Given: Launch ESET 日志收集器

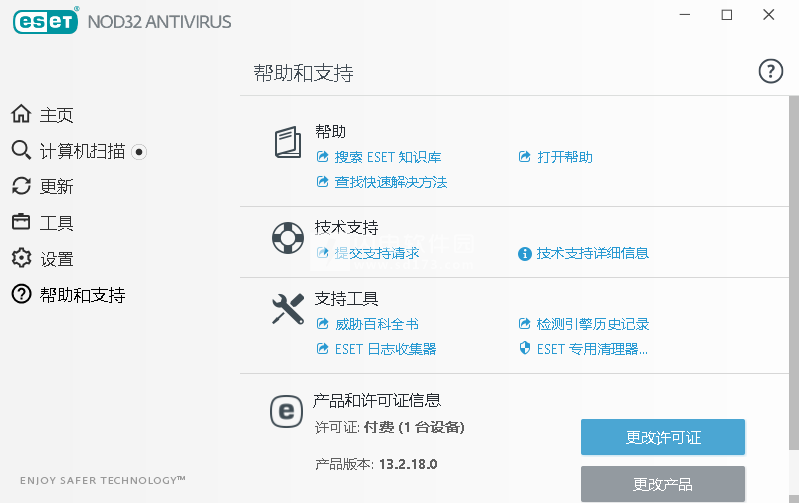Looking at the screenshot, I should (x=386, y=349).
